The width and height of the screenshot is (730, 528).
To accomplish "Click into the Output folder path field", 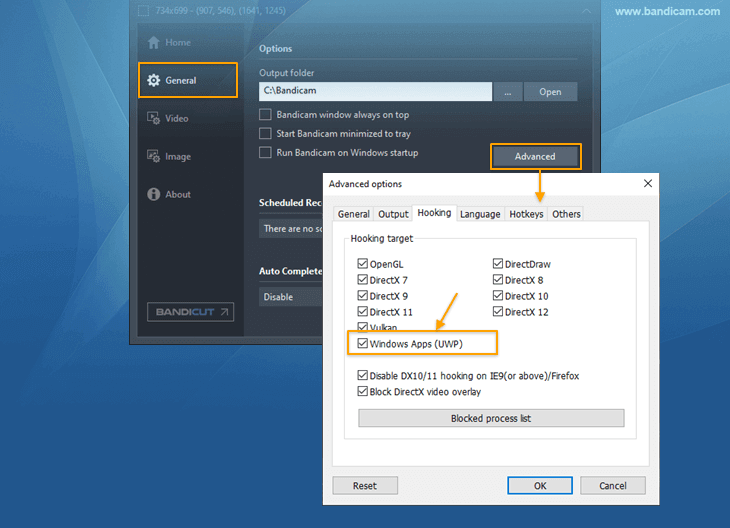I will click(375, 91).
